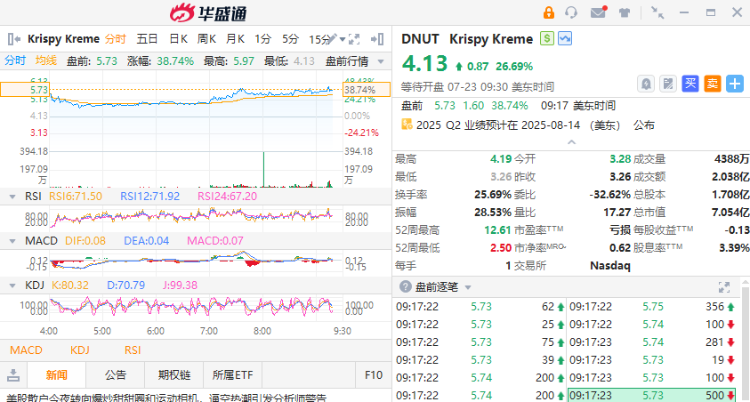
Task: Open customer service headset icon
Action: [571, 12]
